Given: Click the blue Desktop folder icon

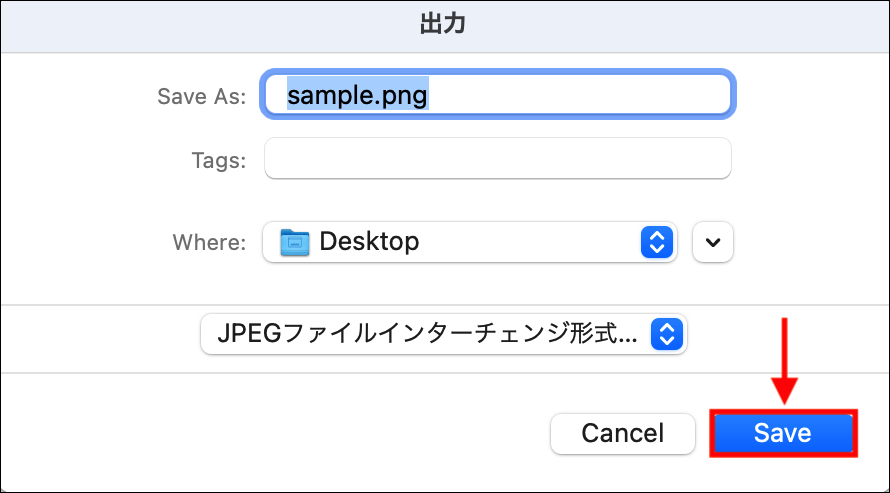Looking at the screenshot, I should coord(295,242).
